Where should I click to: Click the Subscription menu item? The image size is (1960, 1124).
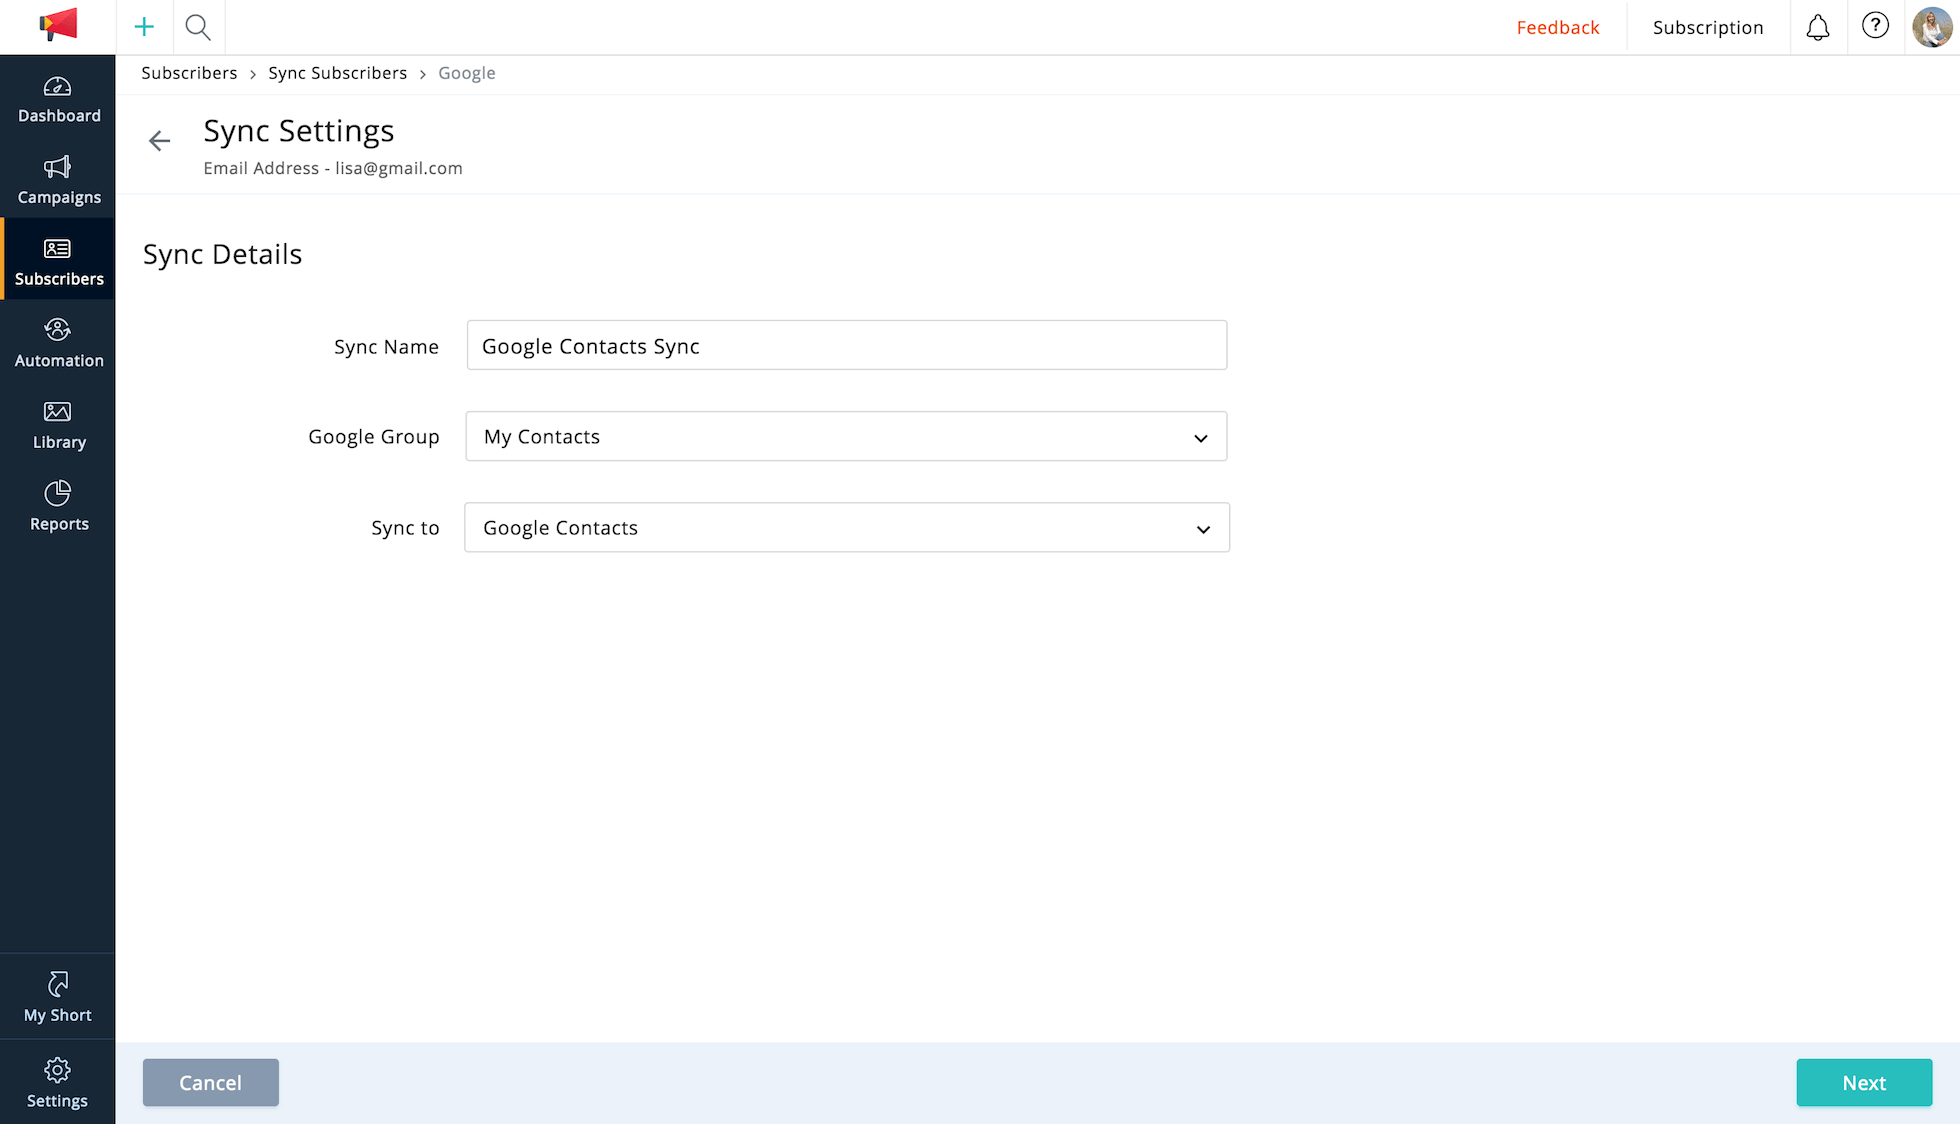click(x=1707, y=28)
